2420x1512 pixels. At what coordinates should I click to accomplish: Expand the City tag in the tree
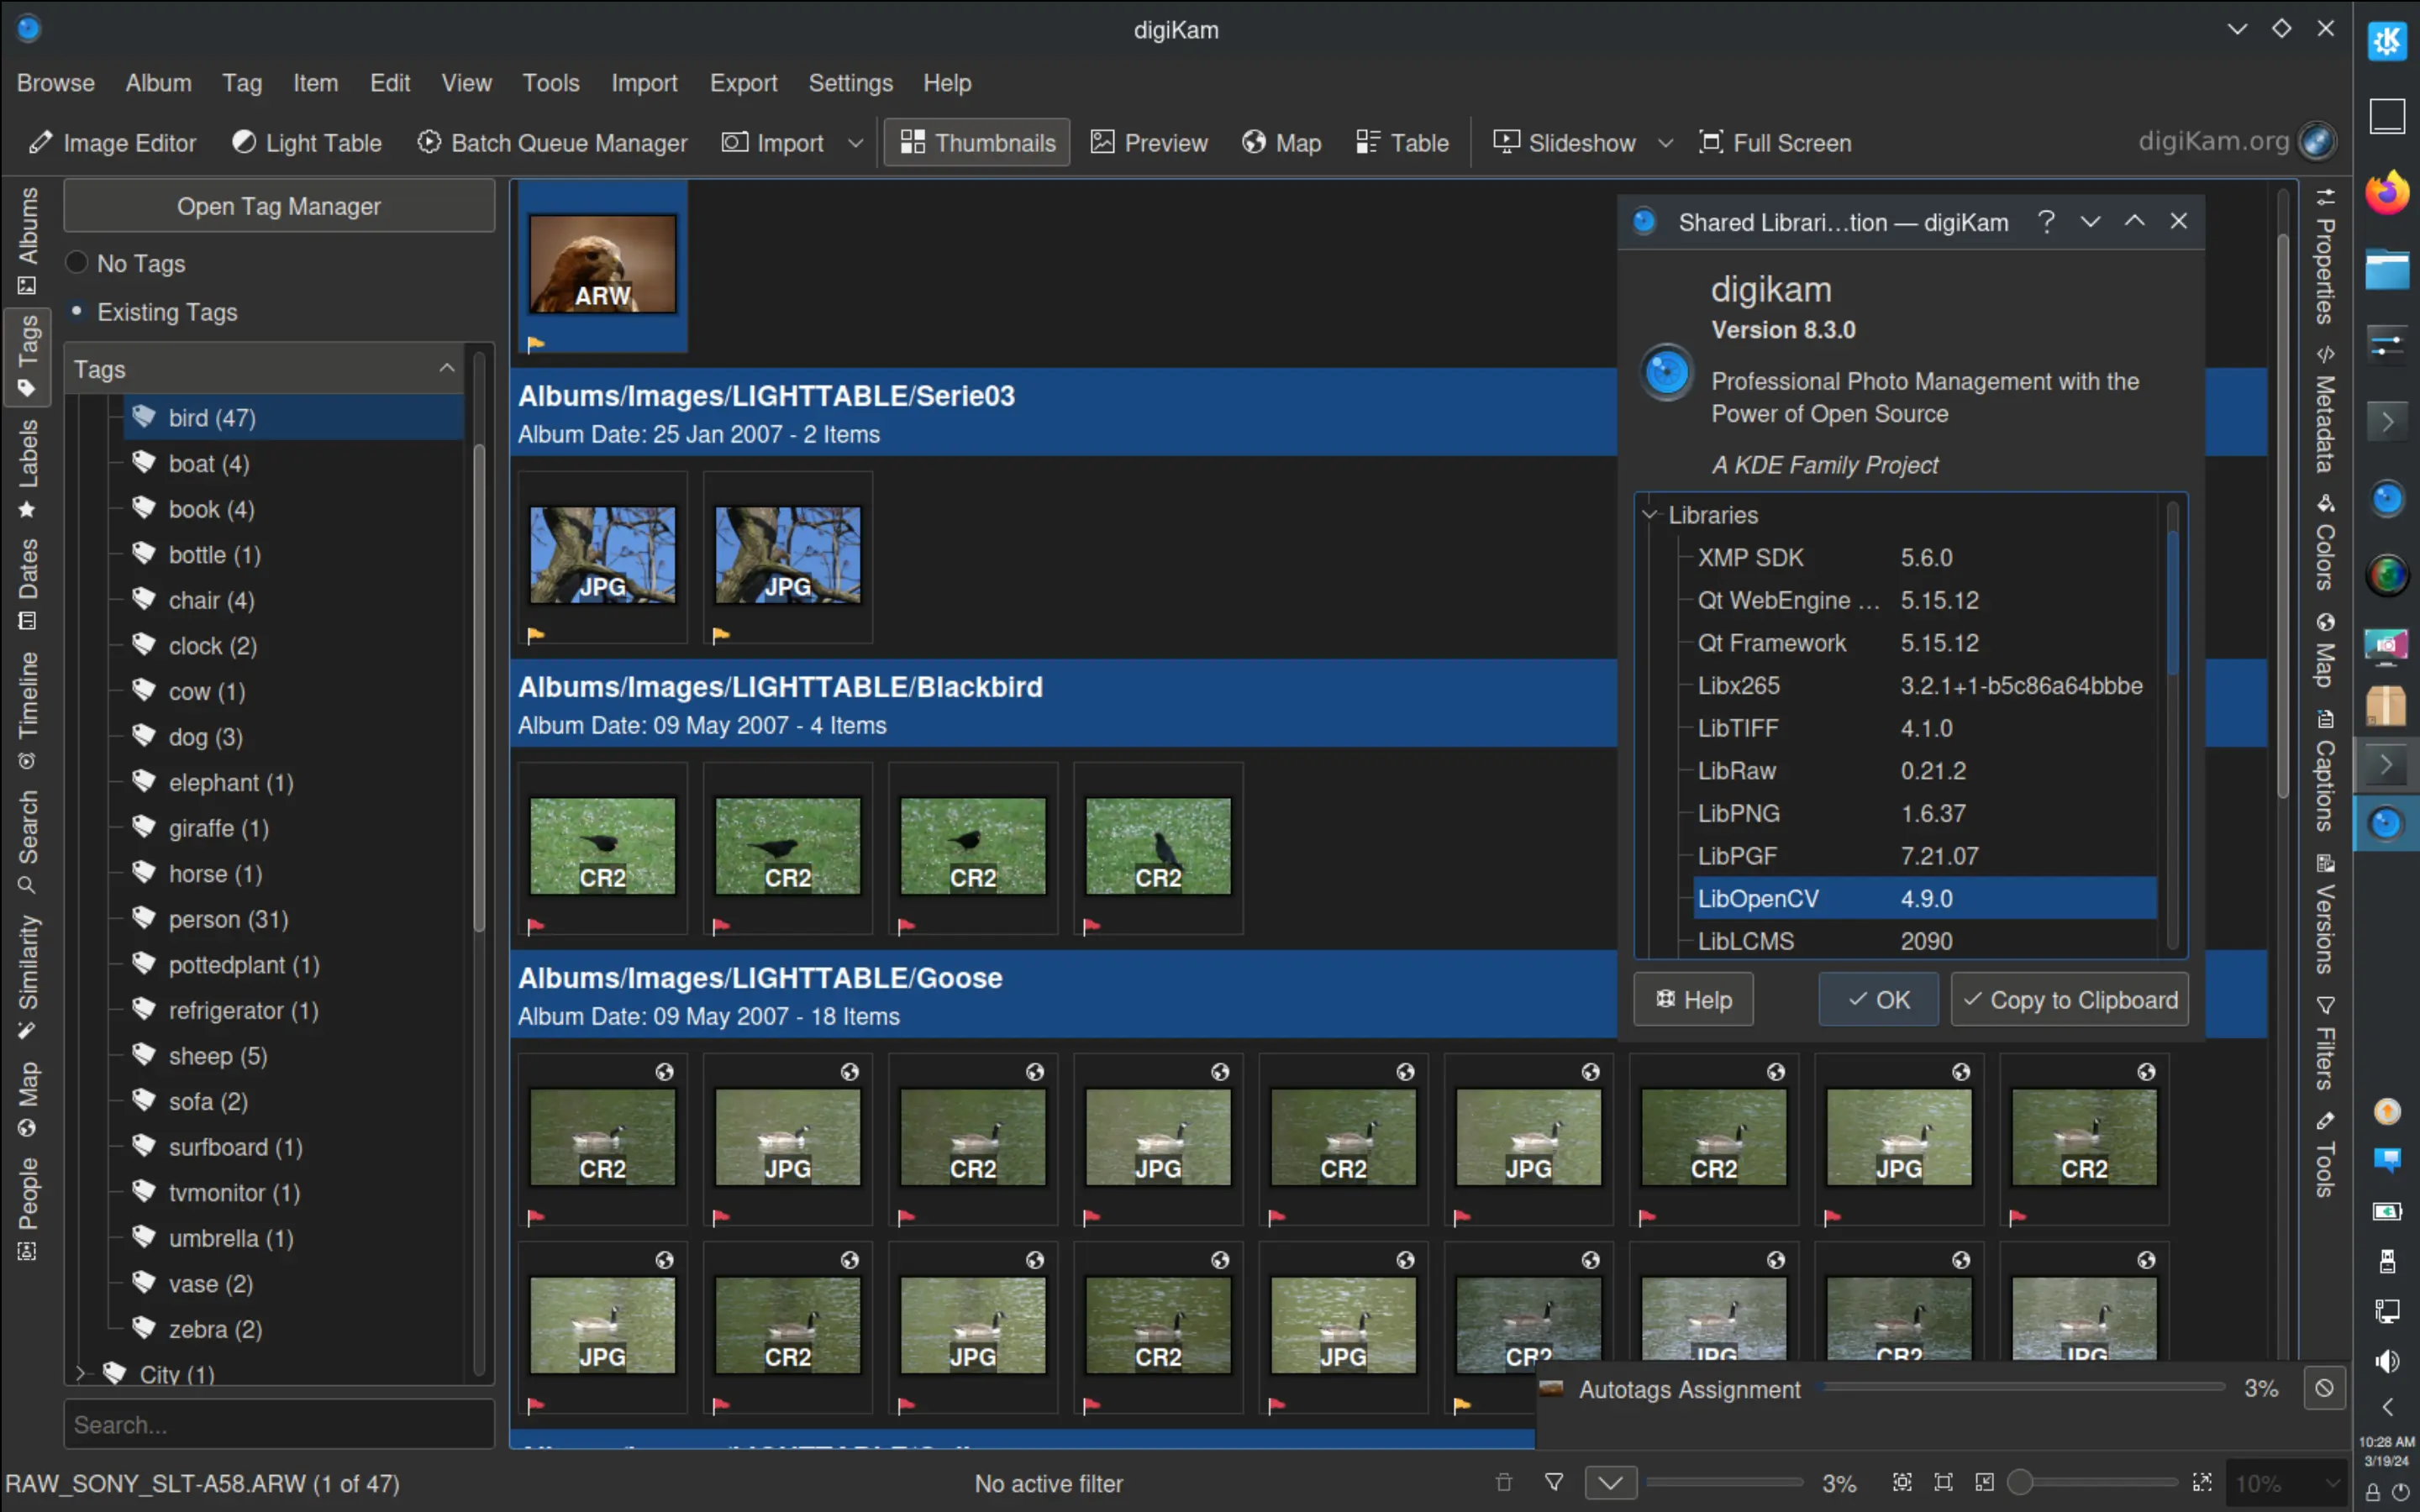coord(82,1373)
